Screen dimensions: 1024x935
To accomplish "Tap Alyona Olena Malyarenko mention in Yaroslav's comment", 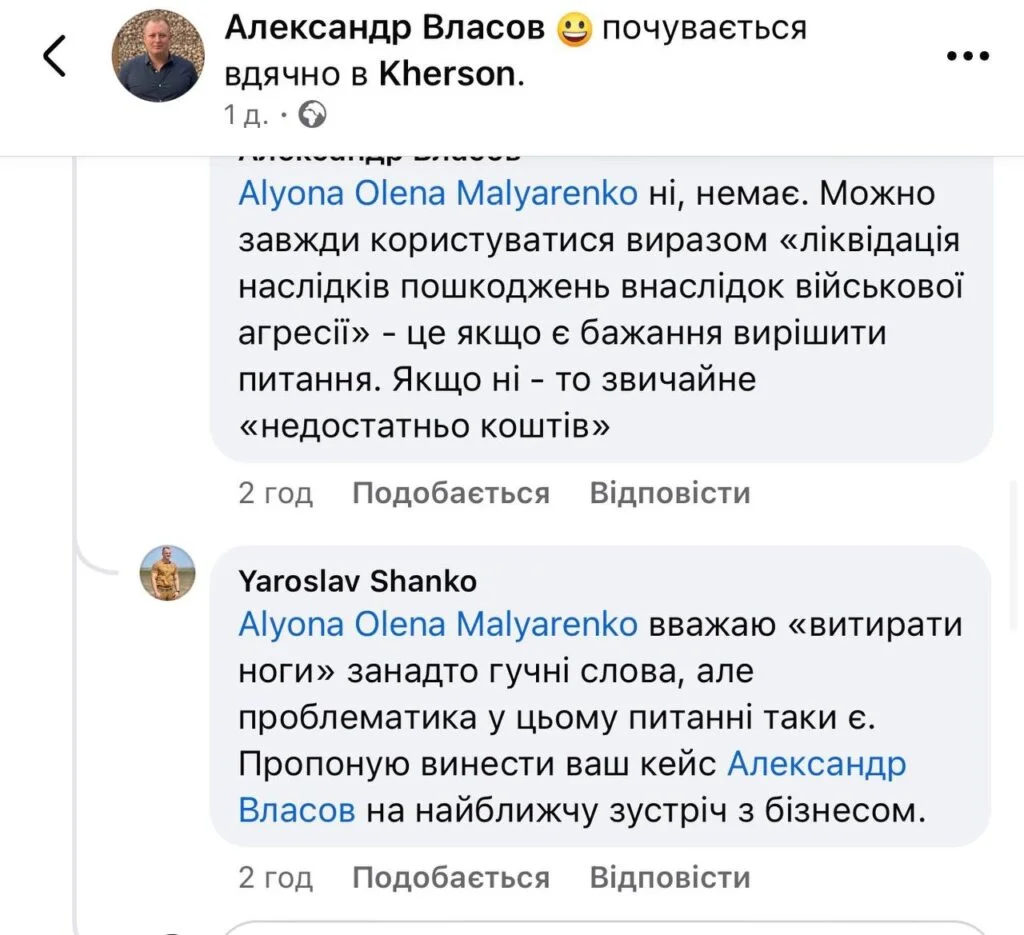I will tap(438, 625).
